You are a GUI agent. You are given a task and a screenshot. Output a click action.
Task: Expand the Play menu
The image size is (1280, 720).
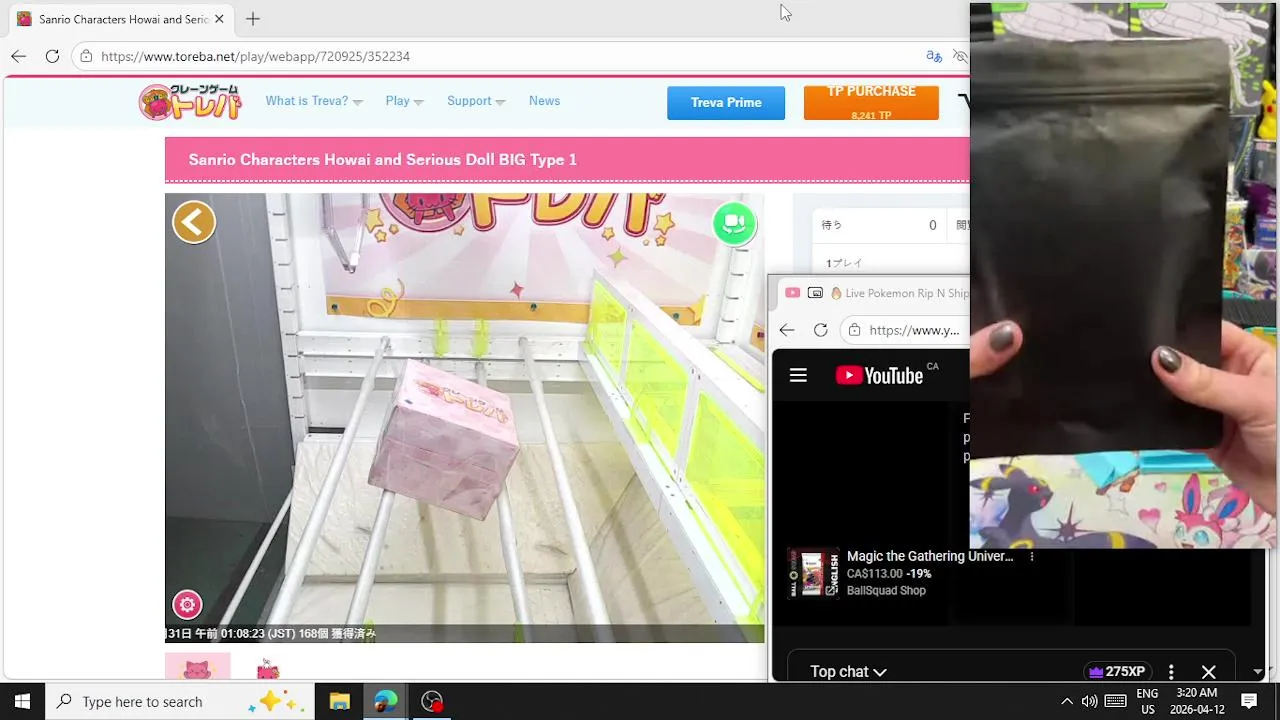(404, 101)
